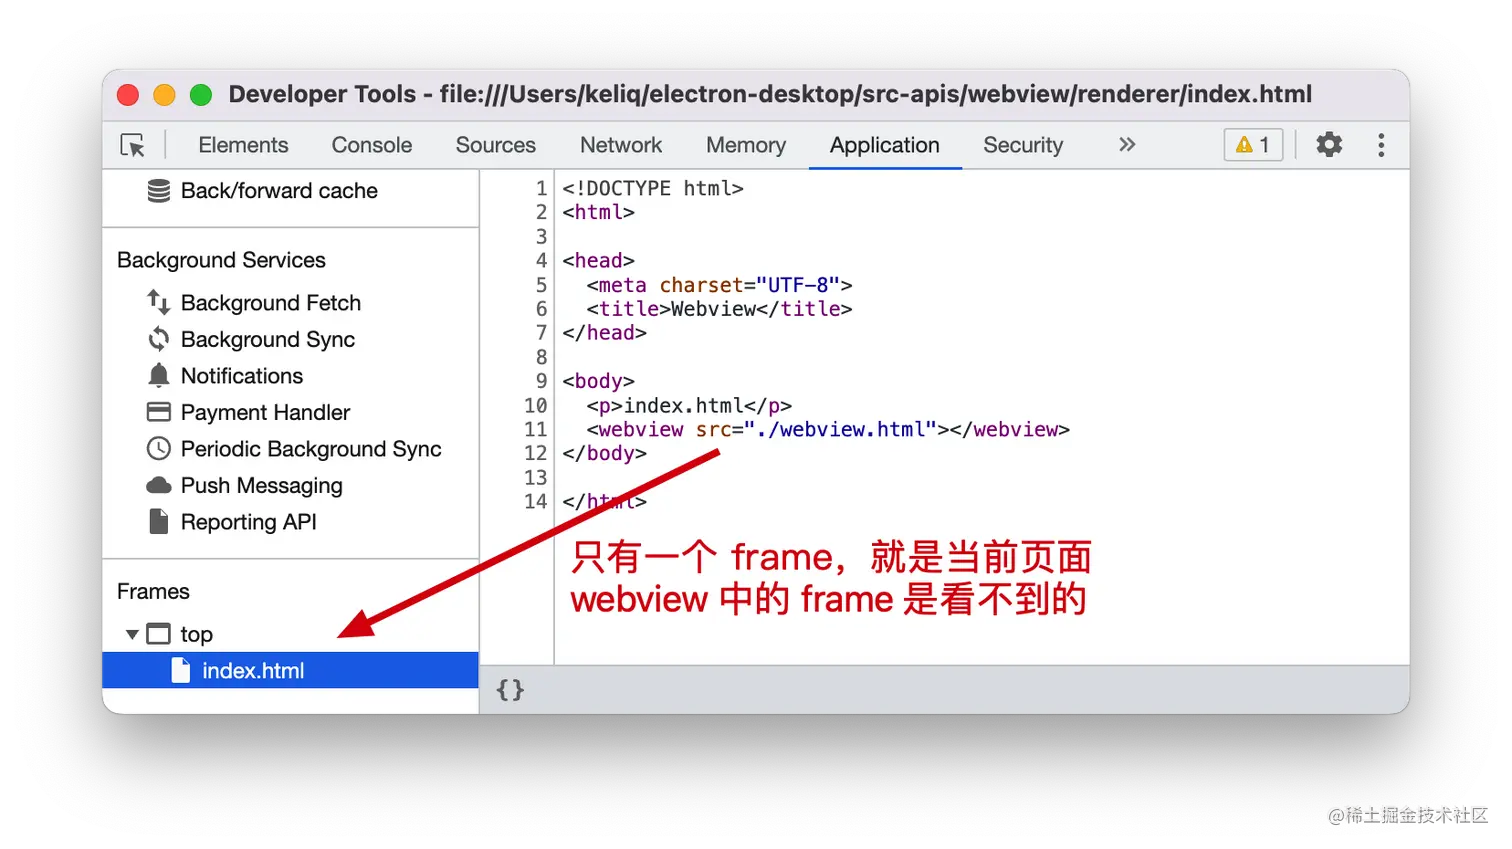The width and height of the screenshot is (1512, 849).
Task: Select the index.html frame document
Action: click(x=290, y=671)
